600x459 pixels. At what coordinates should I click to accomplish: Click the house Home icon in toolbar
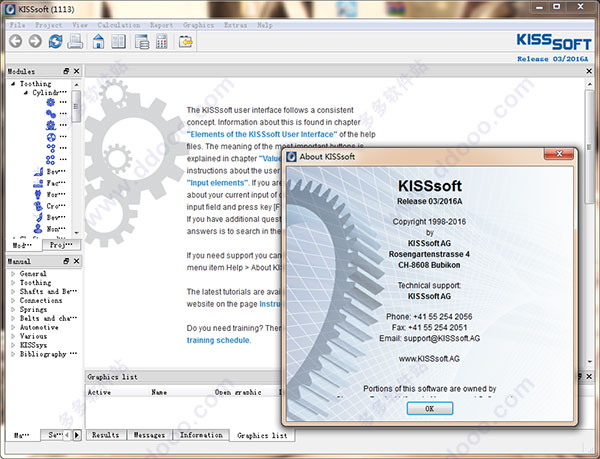click(98, 41)
